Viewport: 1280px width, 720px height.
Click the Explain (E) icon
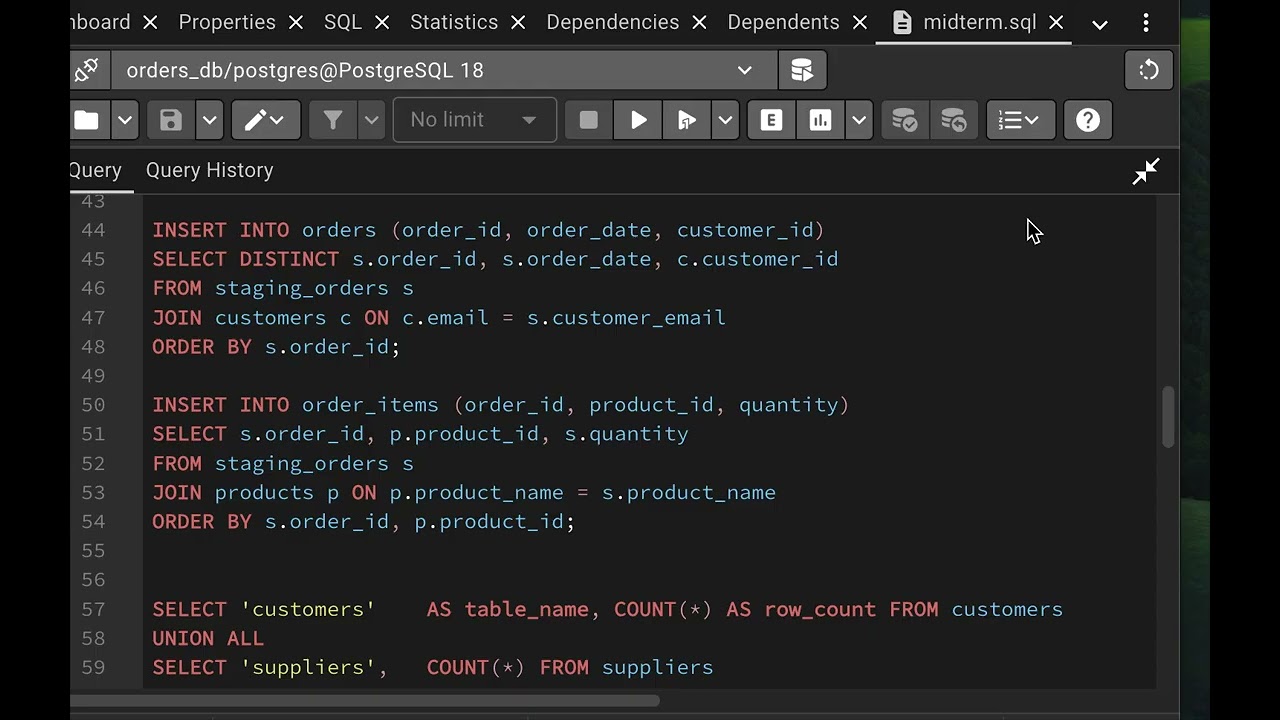[771, 120]
